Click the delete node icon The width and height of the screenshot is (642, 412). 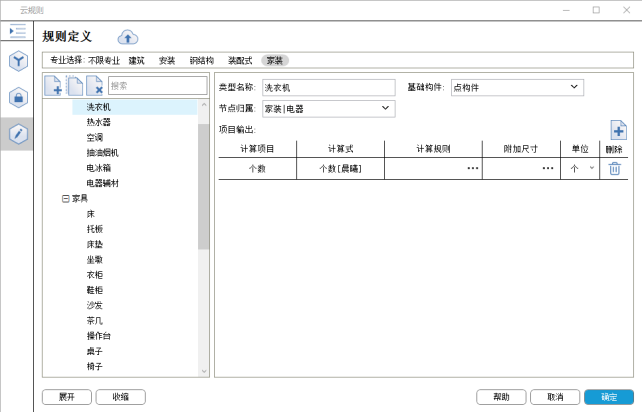coord(94,86)
